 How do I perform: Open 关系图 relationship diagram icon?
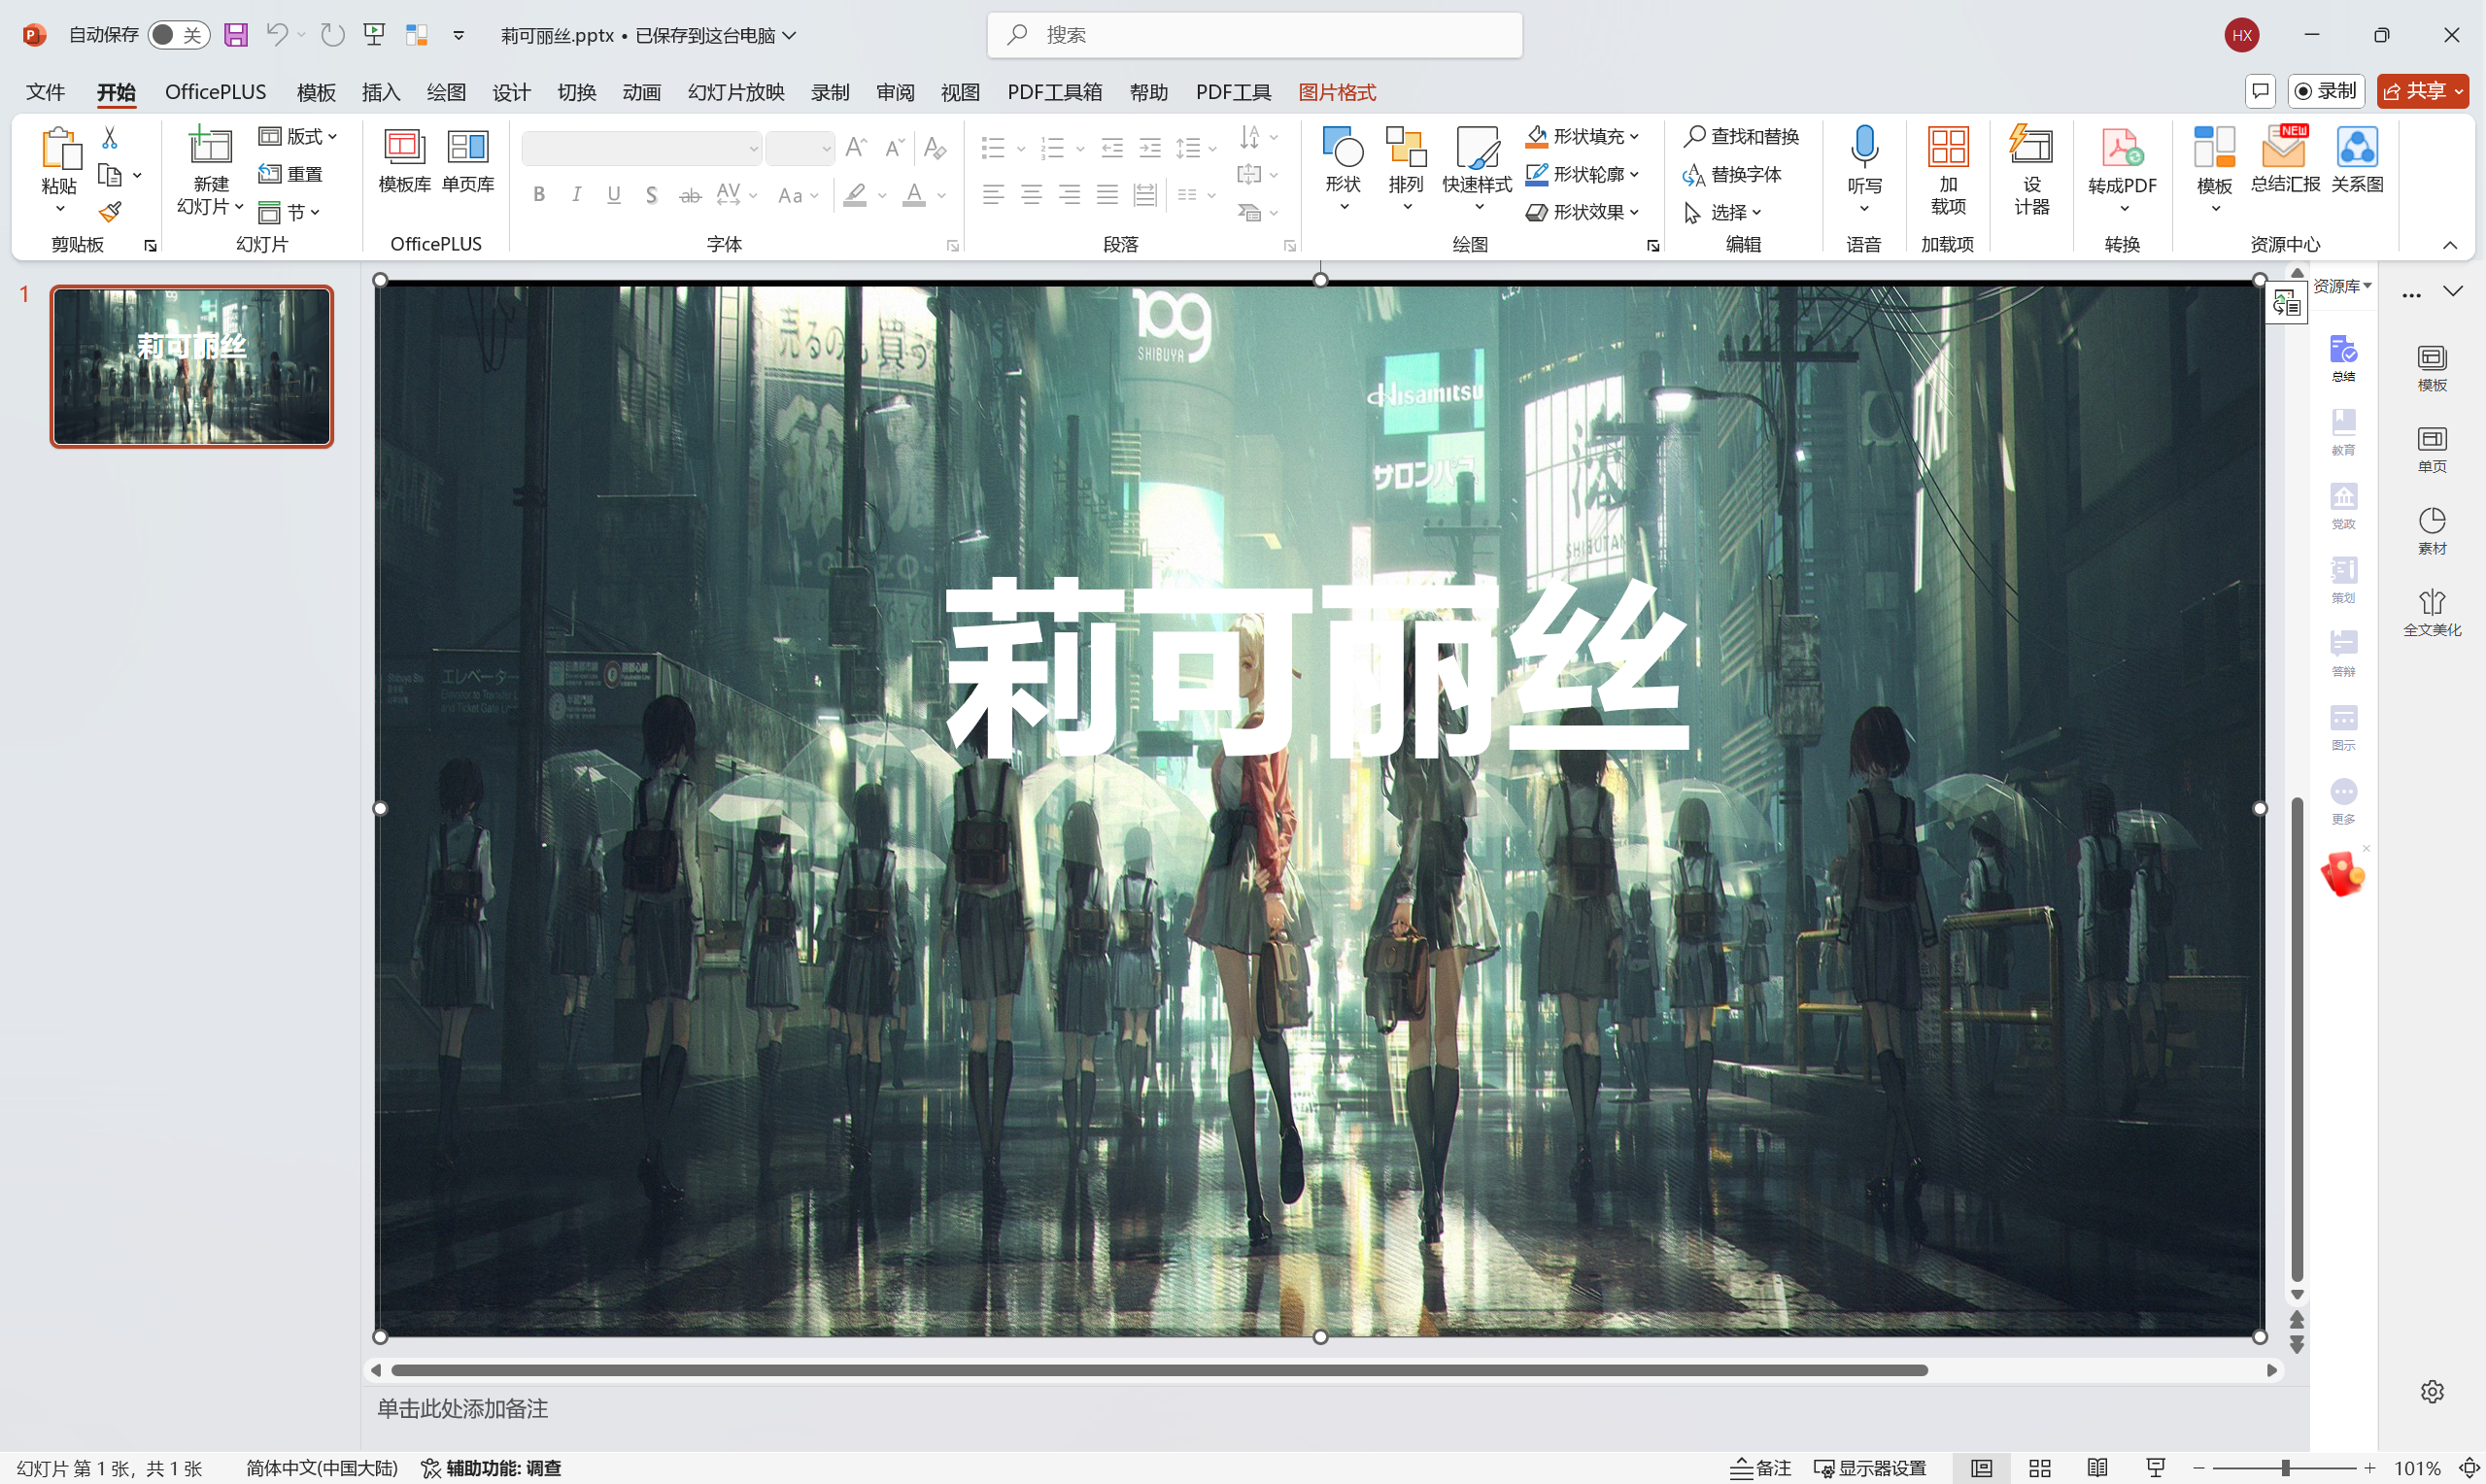2357,160
